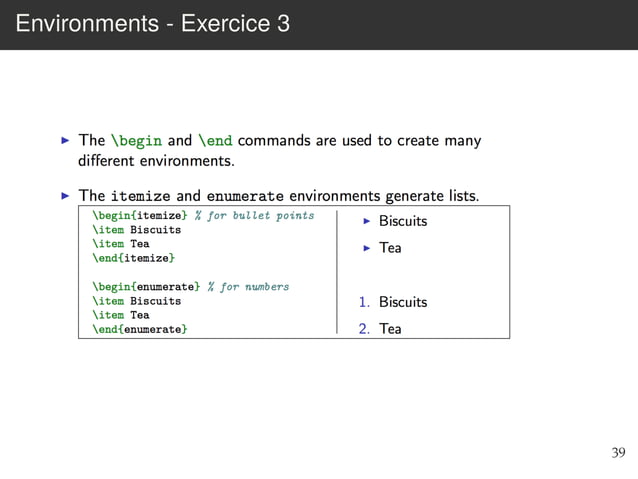
Task: Click the green \begin command text
Action: pos(137,141)
